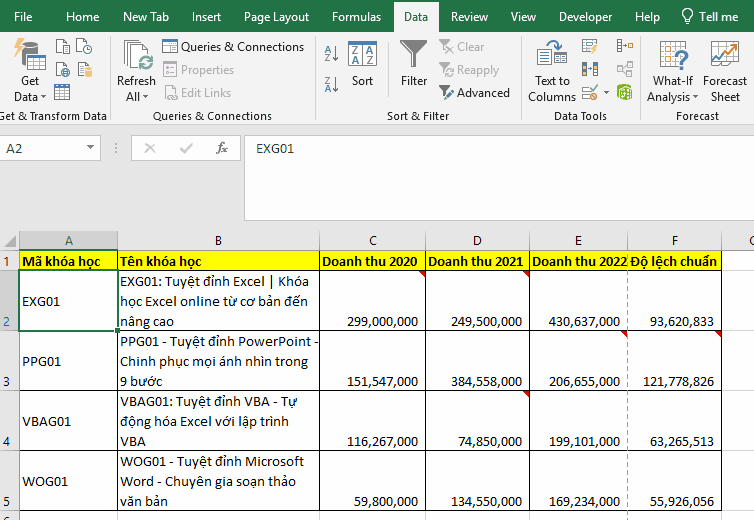Expand the What-If Analysis dropdown arrow
754x520 pixels.
695,97
